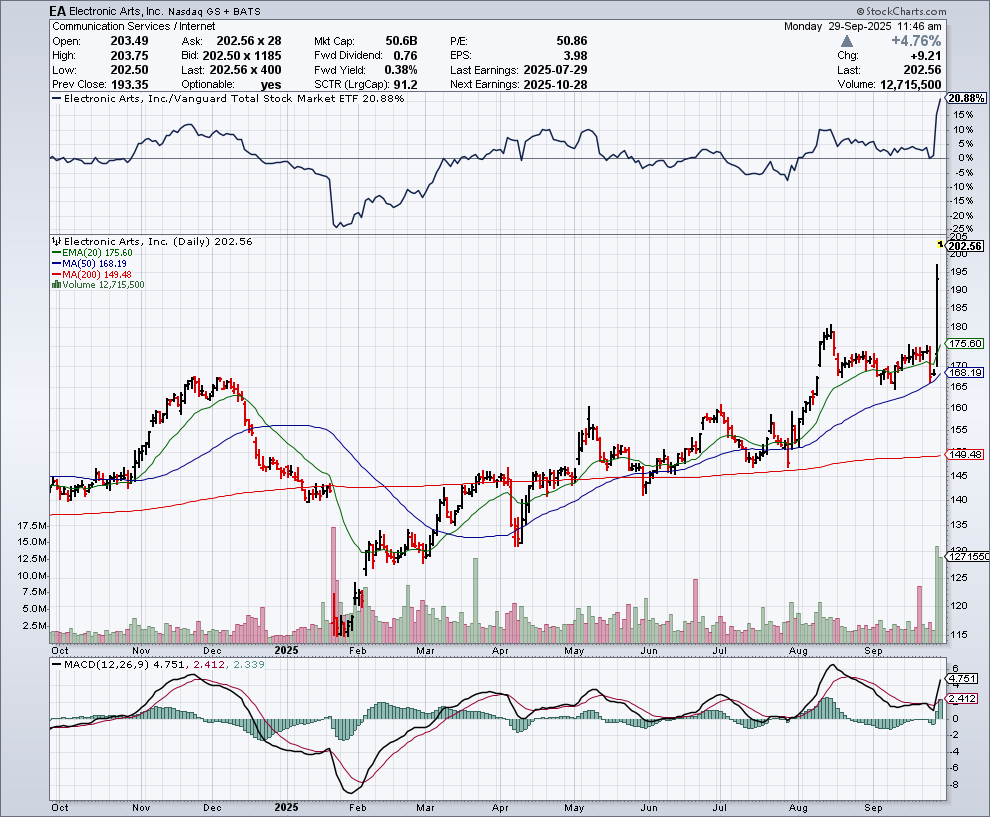
Task: Click the EMA(20) green legend line
Action: [56, 253]
